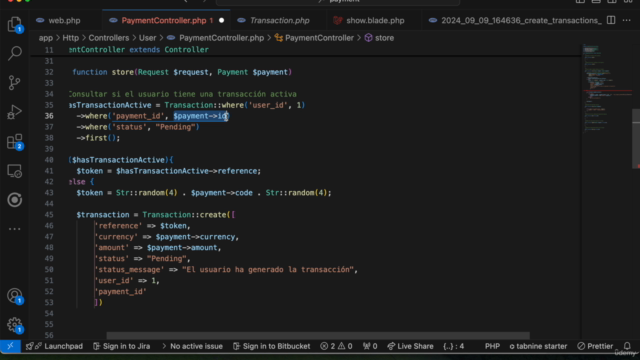Change the PHP language mode
Viewport: 640px width, 360px height.
(492, 346)
